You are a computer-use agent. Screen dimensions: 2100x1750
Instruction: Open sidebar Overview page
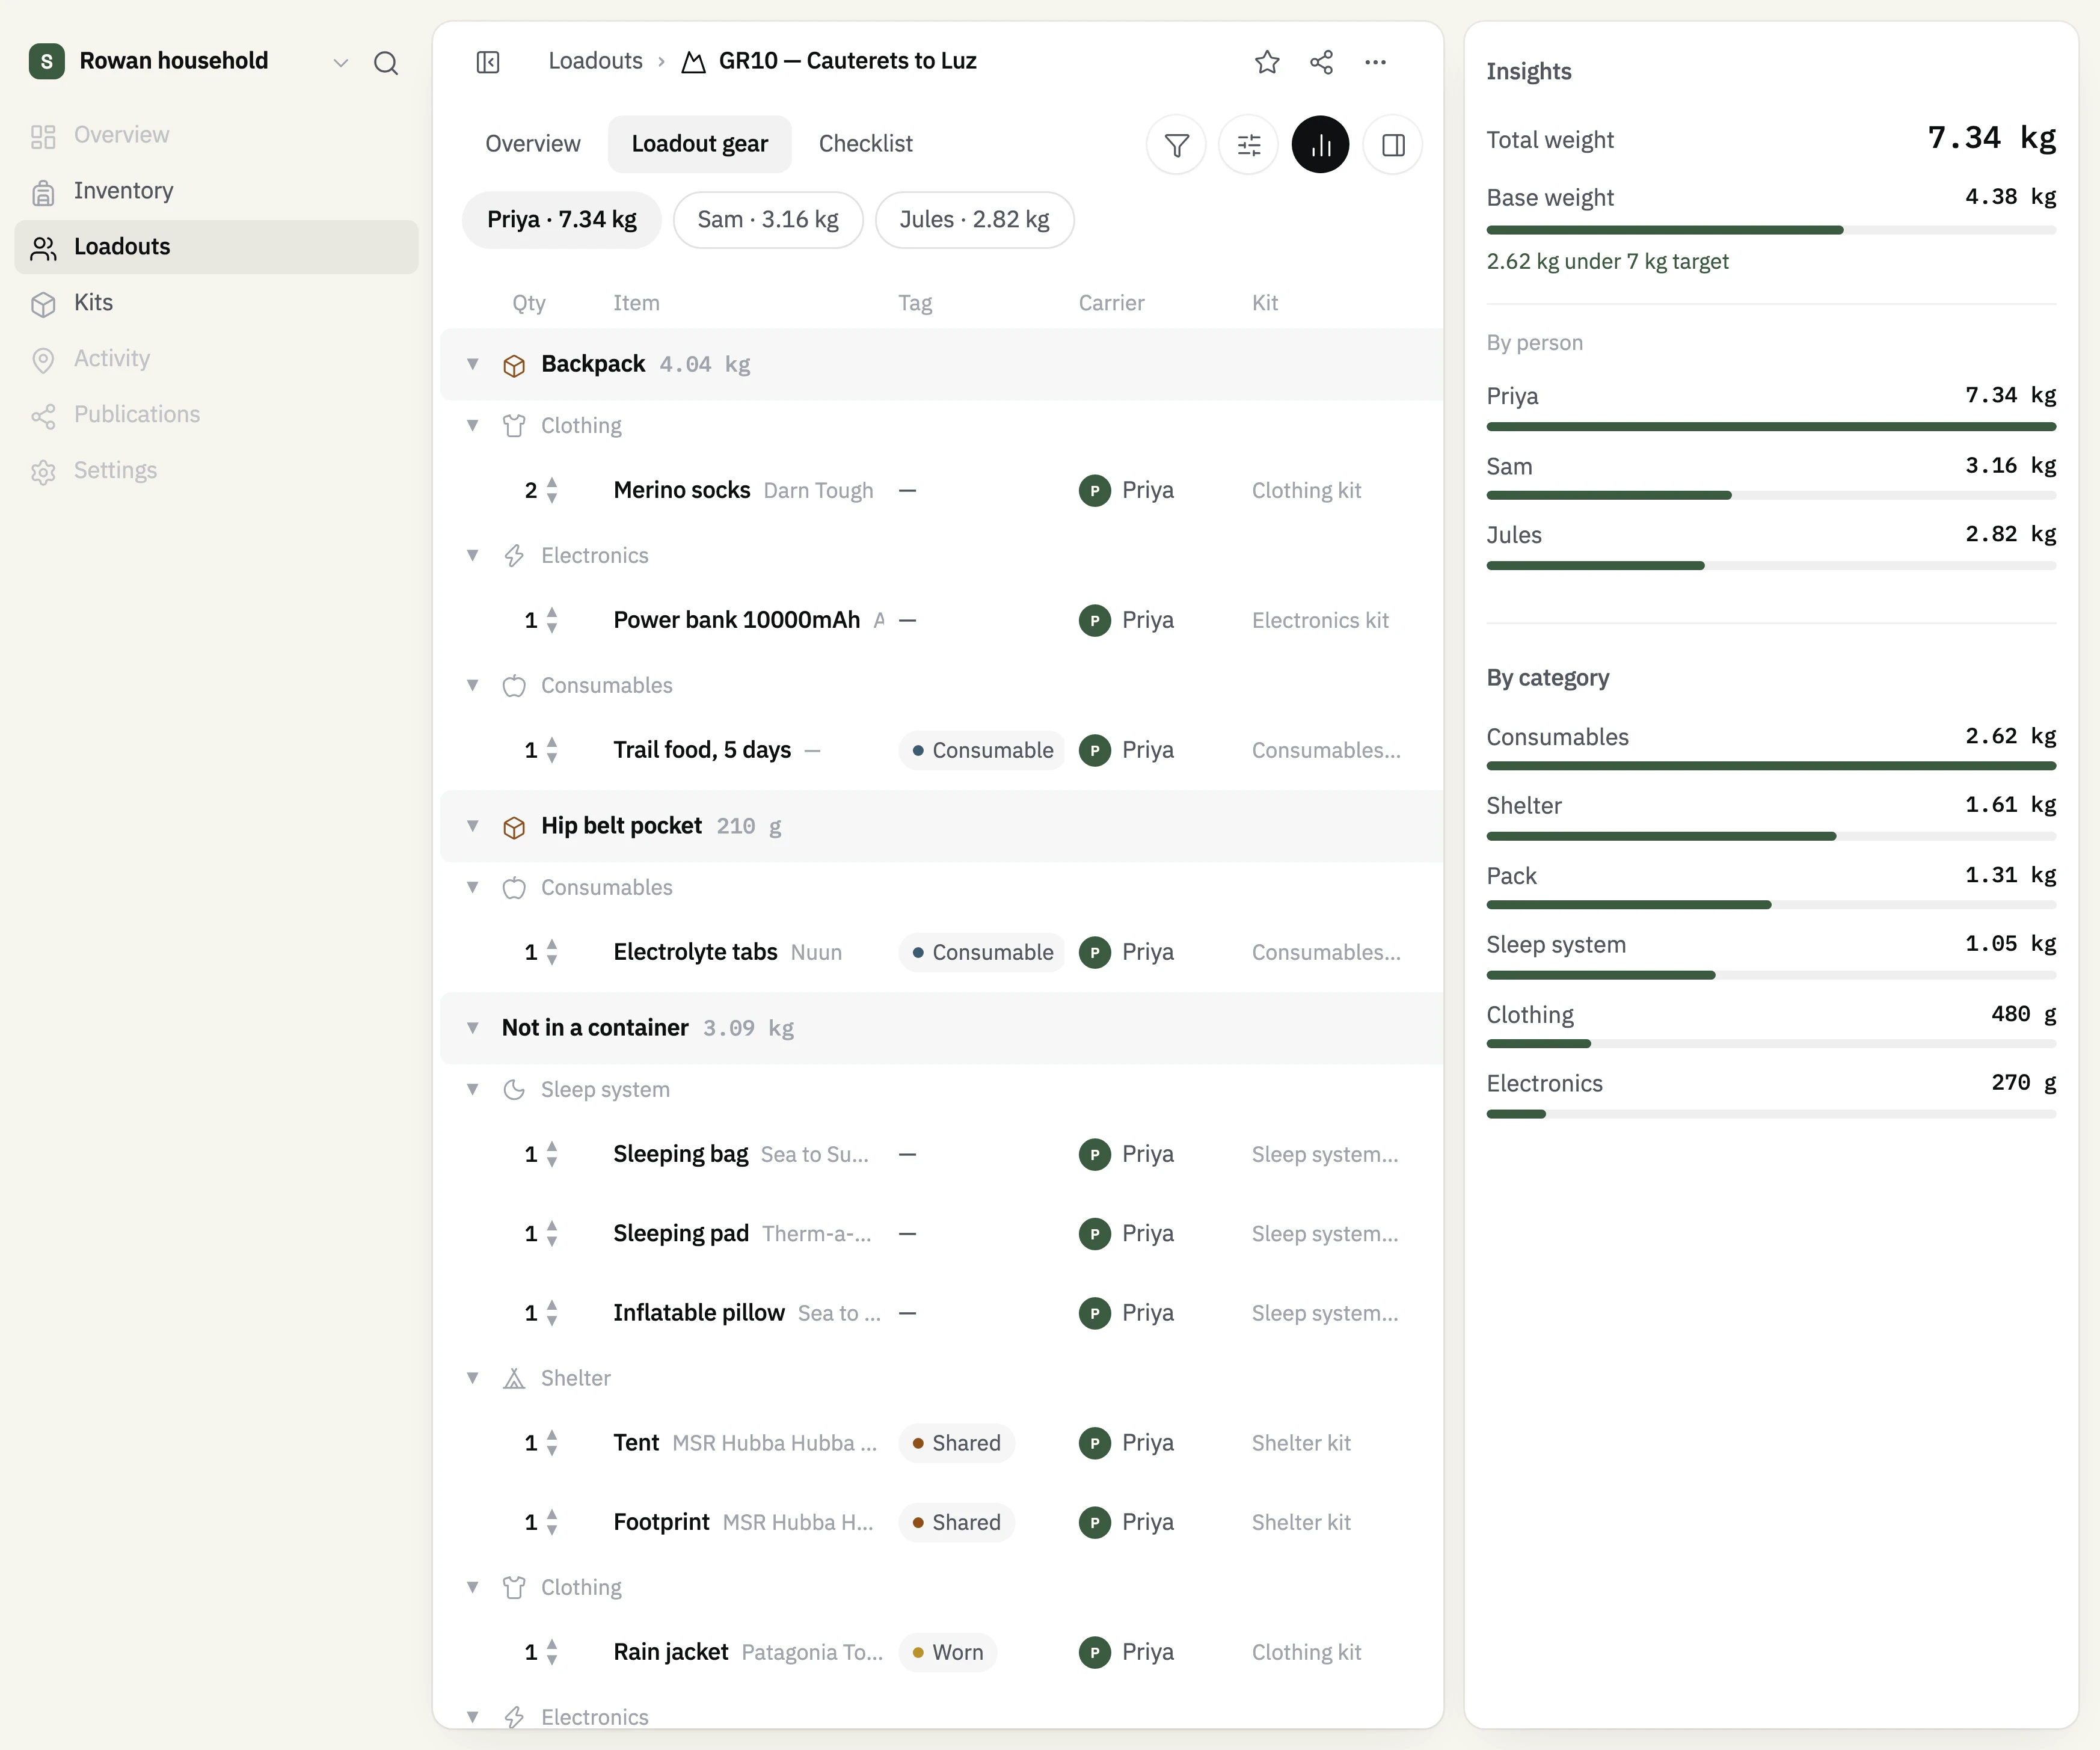point(216,135)
